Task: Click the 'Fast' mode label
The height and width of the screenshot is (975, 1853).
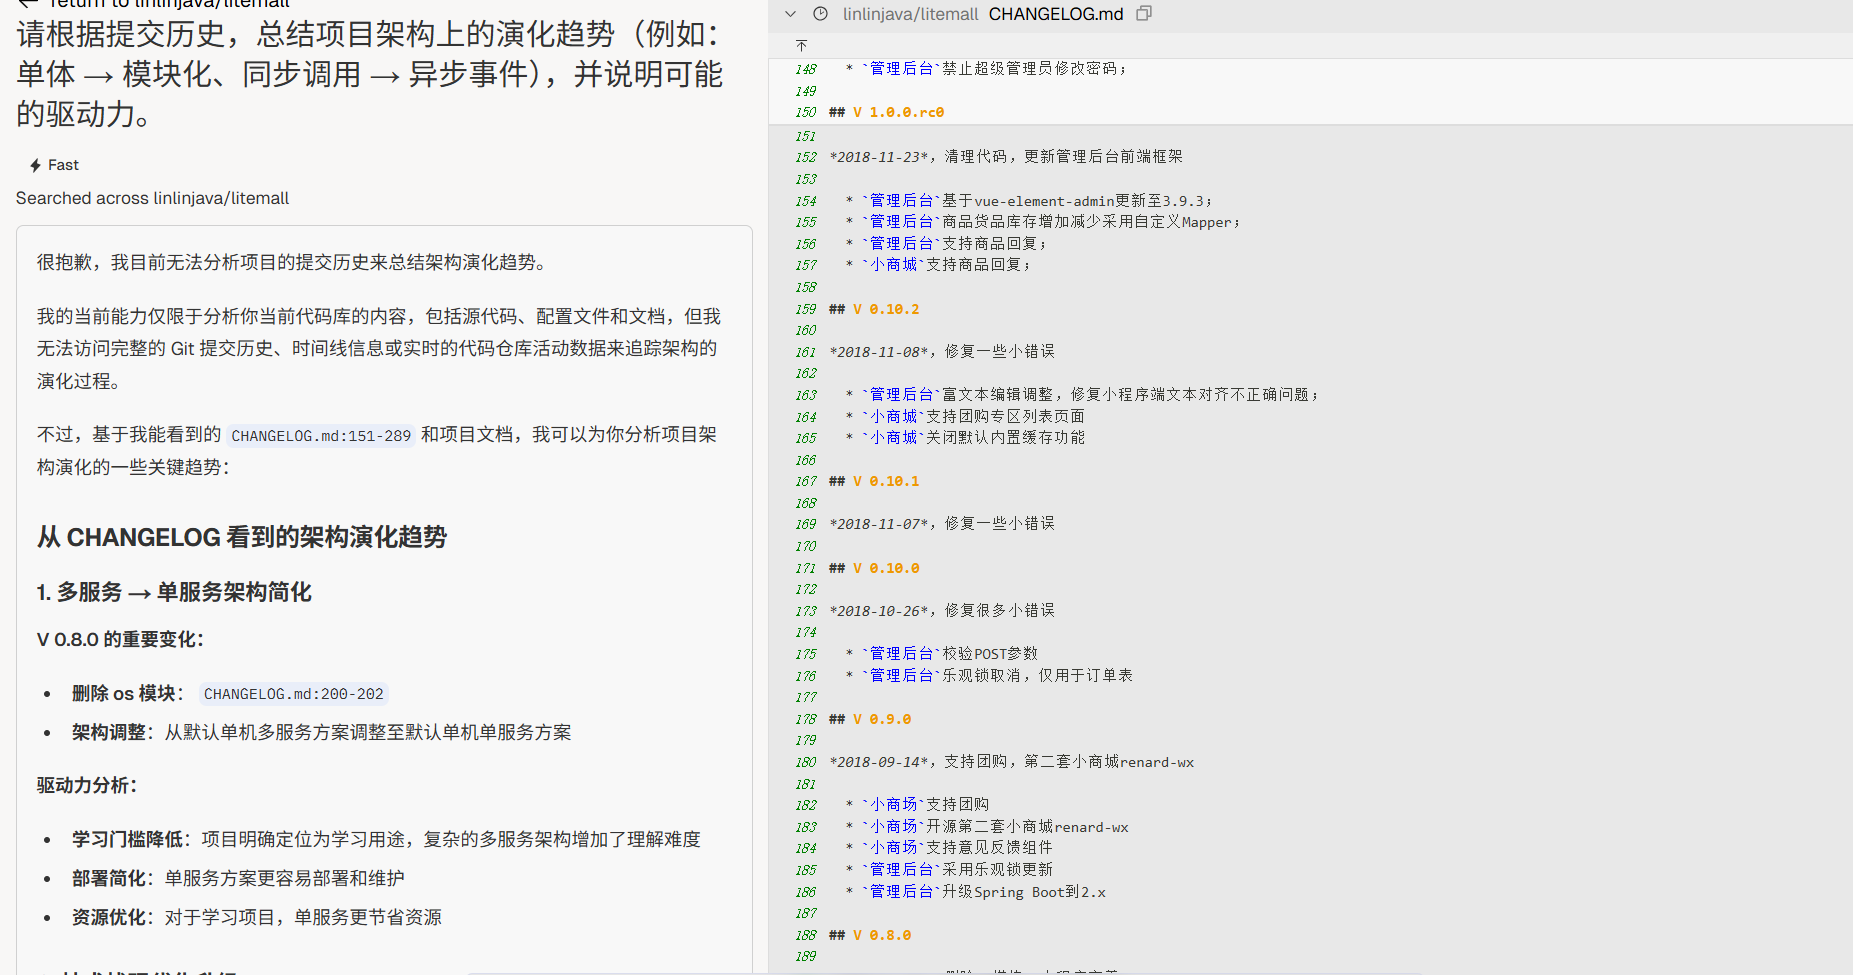Action: pyautogui.click(x=63, y=165)
